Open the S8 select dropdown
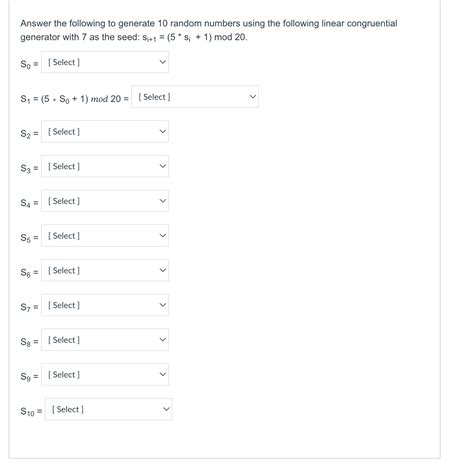The width and height of the screenshot is (474, 465). [x=105, y=340]
